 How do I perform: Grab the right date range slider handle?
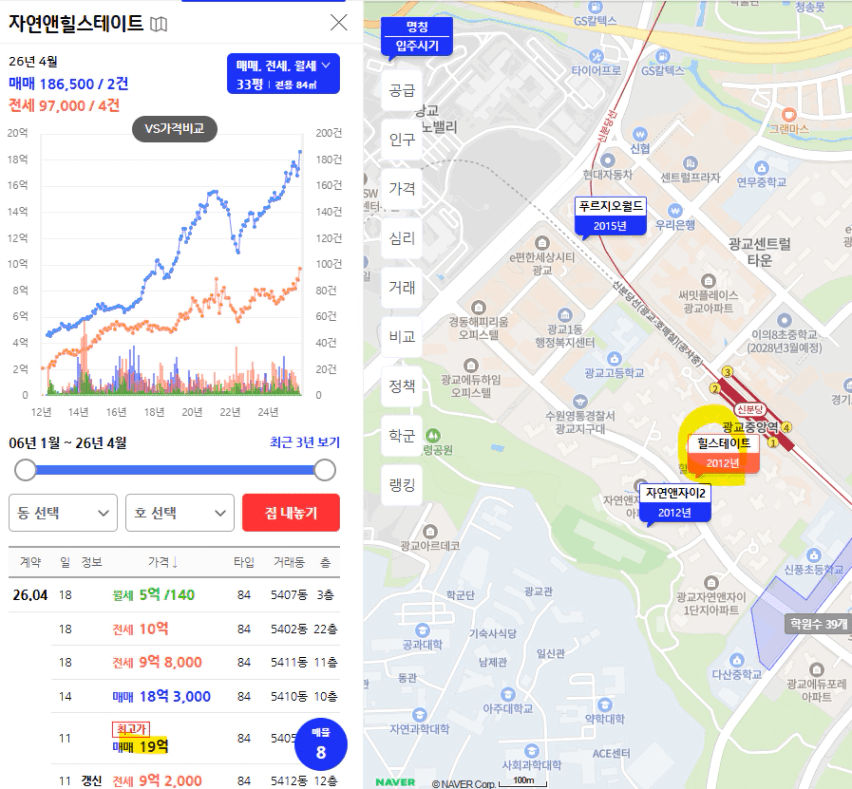click(324, 470)
